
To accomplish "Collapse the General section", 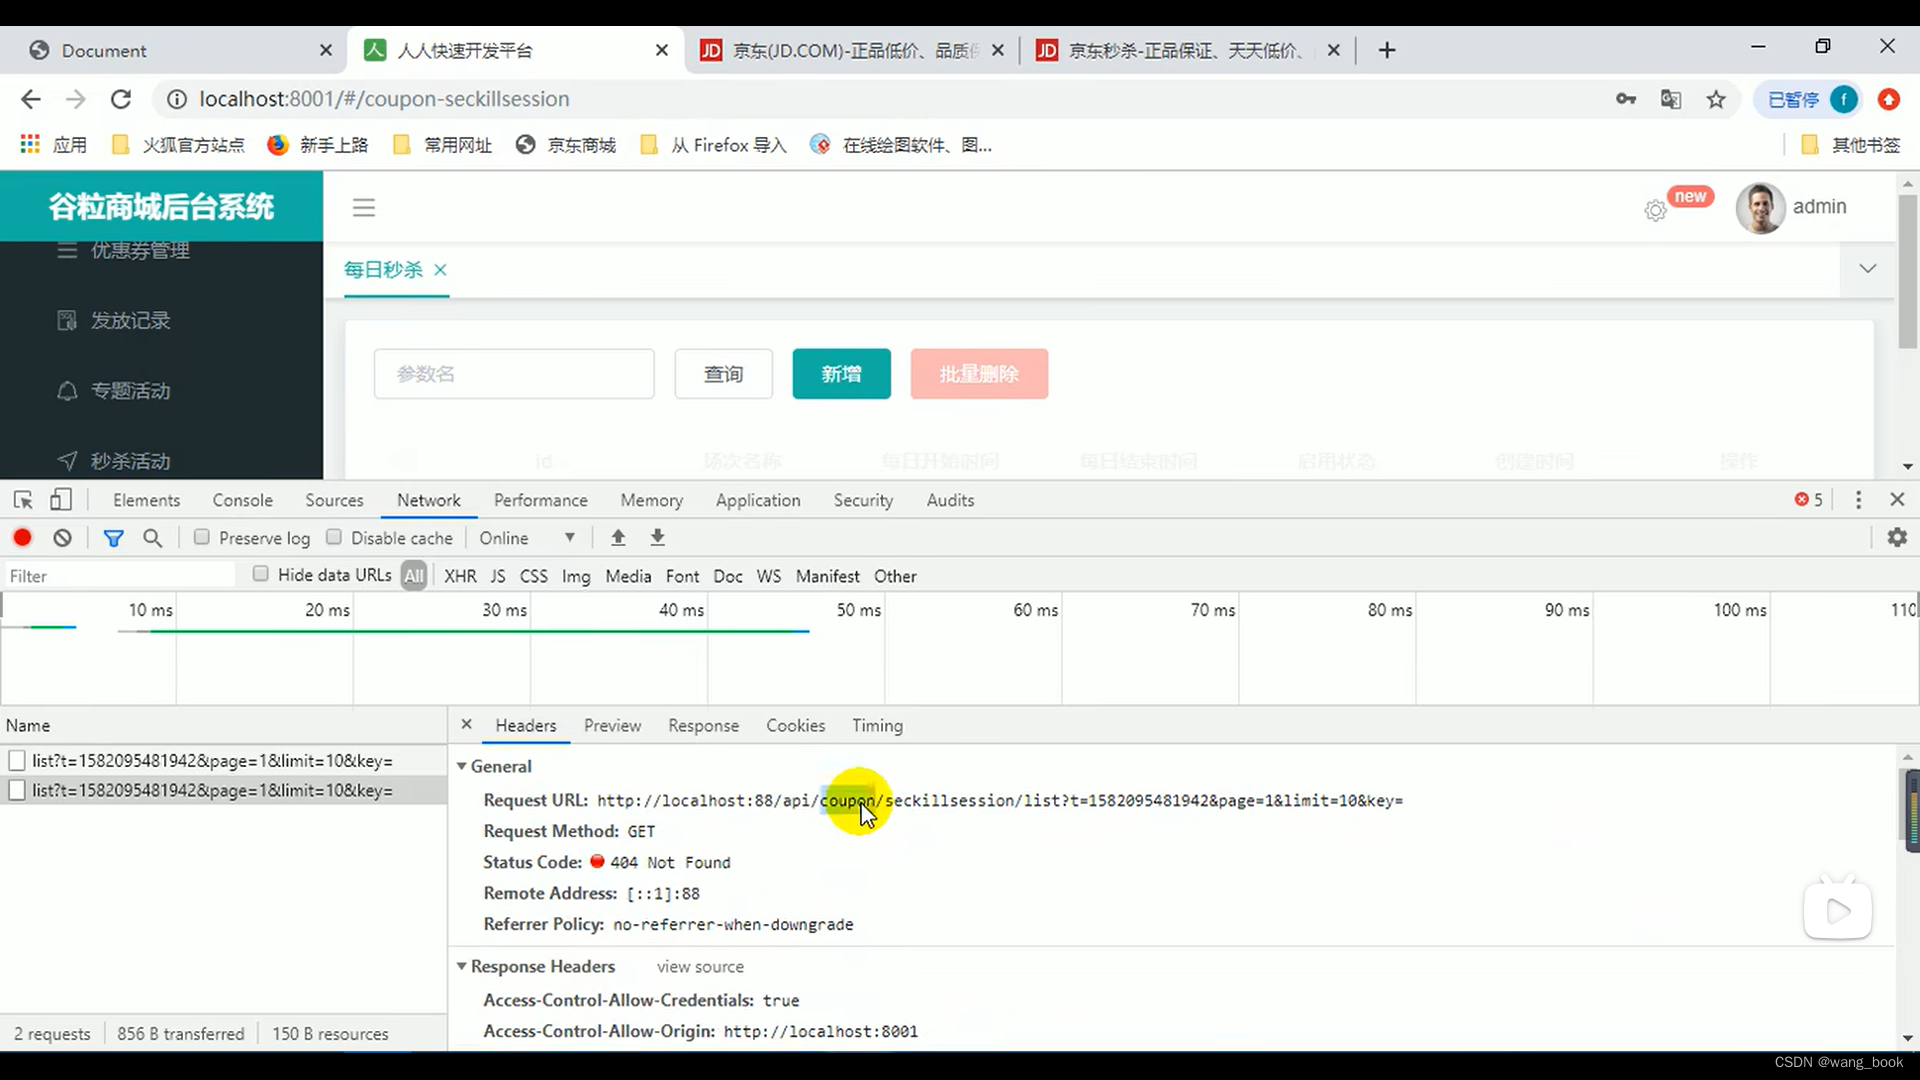I will (x=462, y=766).
